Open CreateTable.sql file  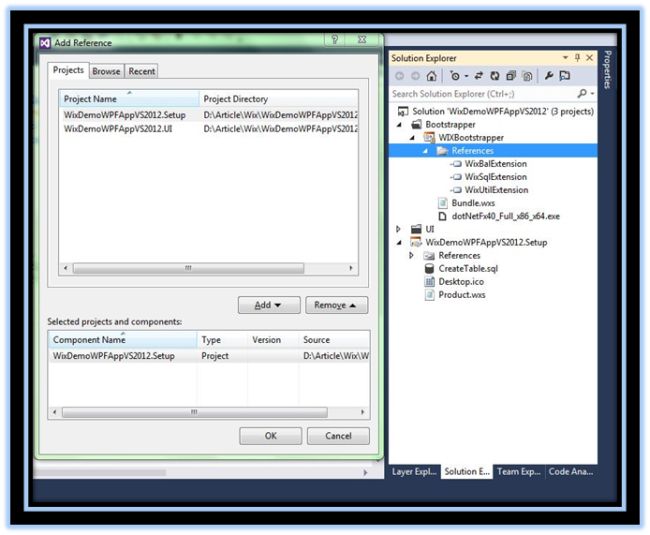click(468, 269)
